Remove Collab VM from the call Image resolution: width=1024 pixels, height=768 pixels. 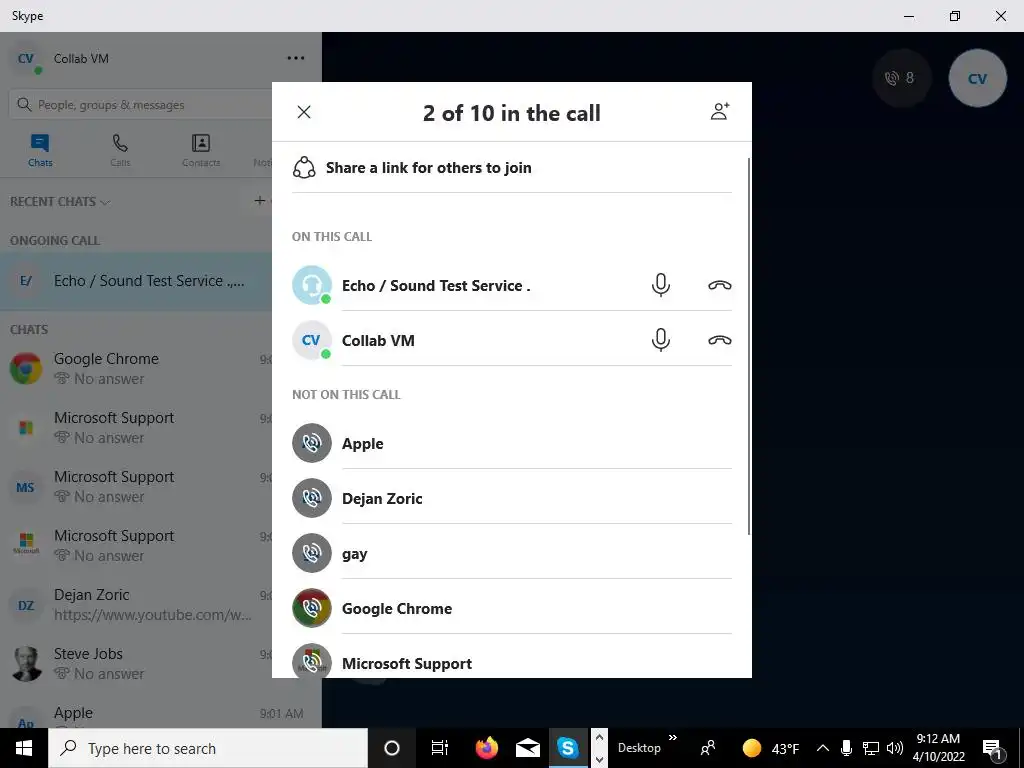[720, 340]
